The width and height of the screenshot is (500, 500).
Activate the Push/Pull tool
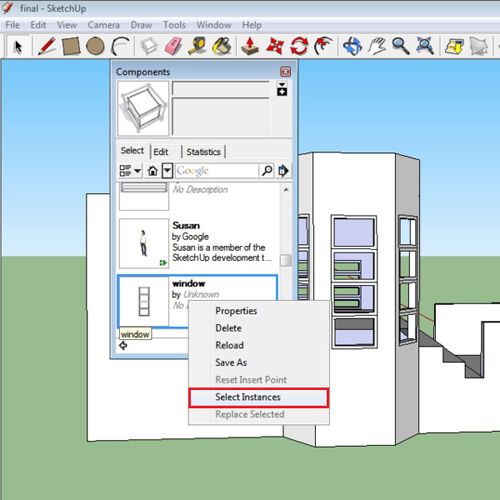click(250, 46)
